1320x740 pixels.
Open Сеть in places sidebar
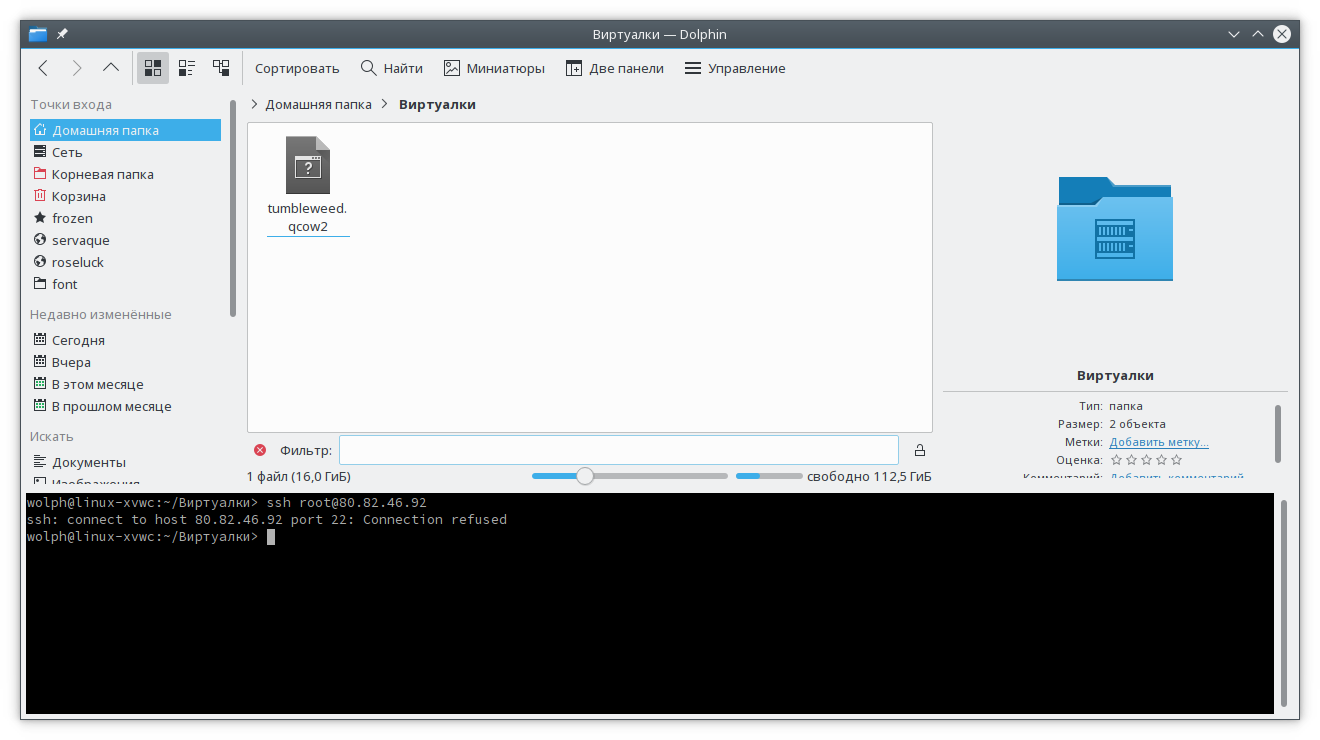coord(125,152)
